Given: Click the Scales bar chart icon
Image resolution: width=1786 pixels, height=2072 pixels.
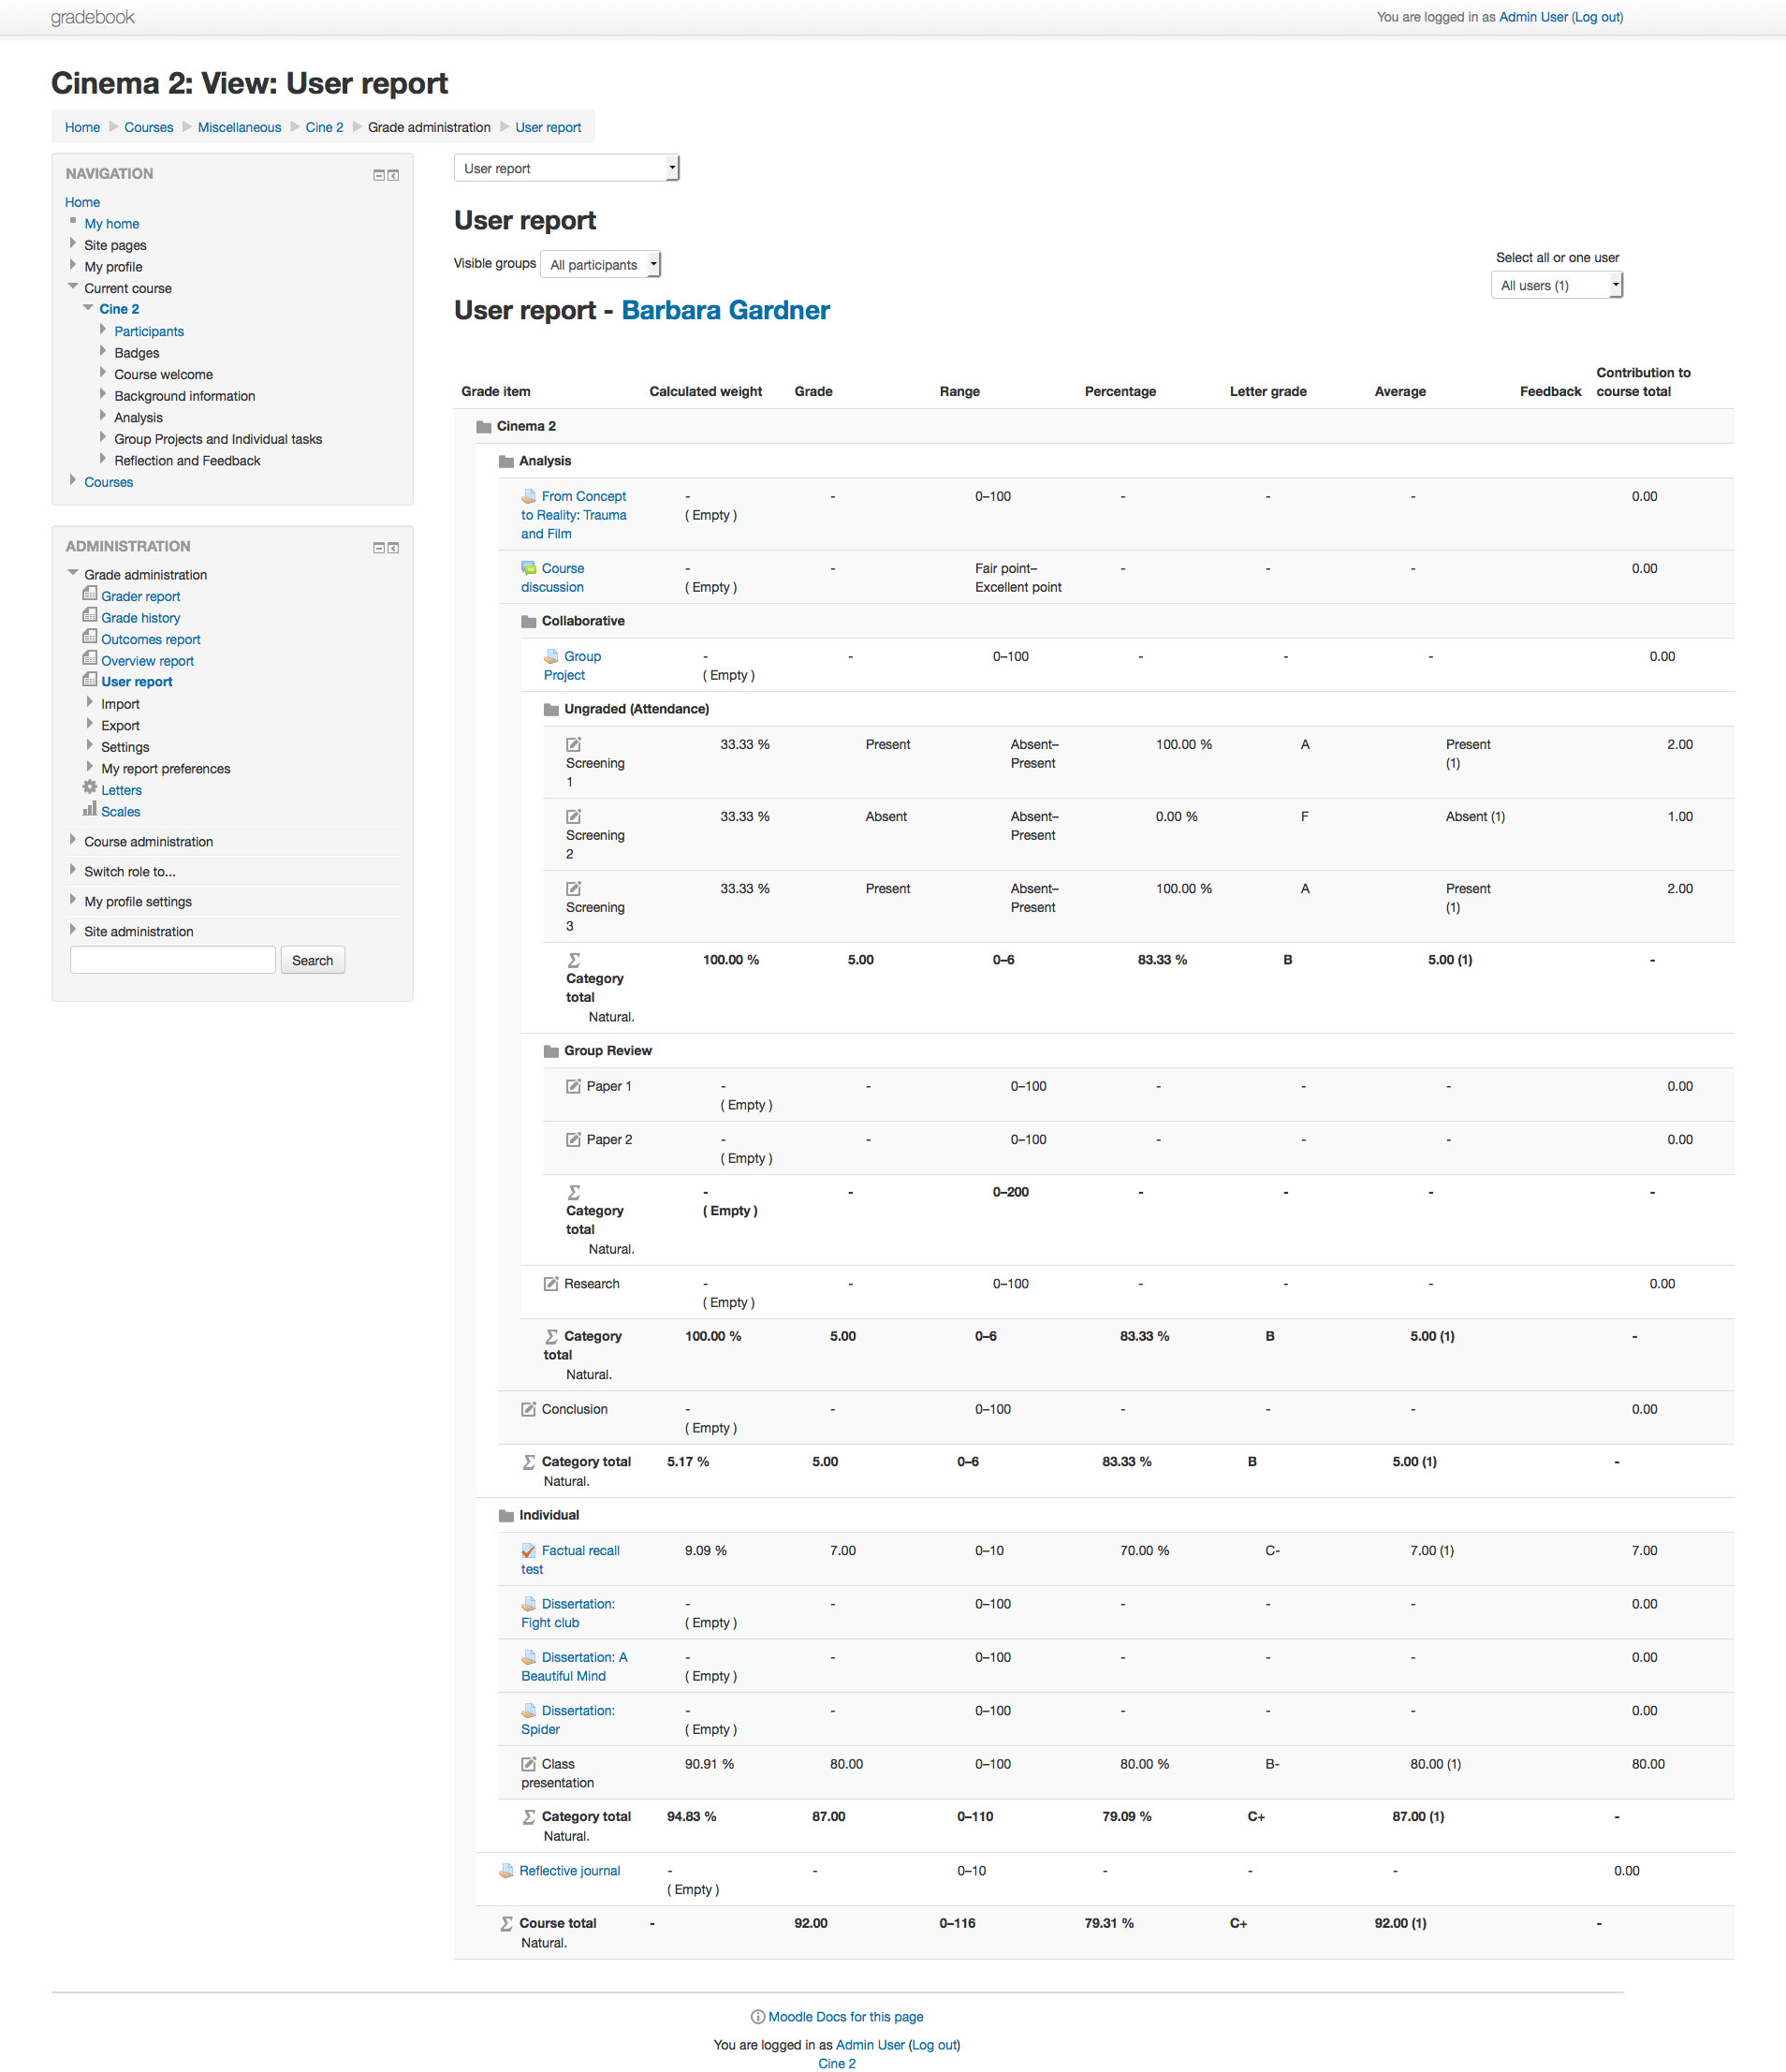Looking at the screenshot, I should coord(90,809).
